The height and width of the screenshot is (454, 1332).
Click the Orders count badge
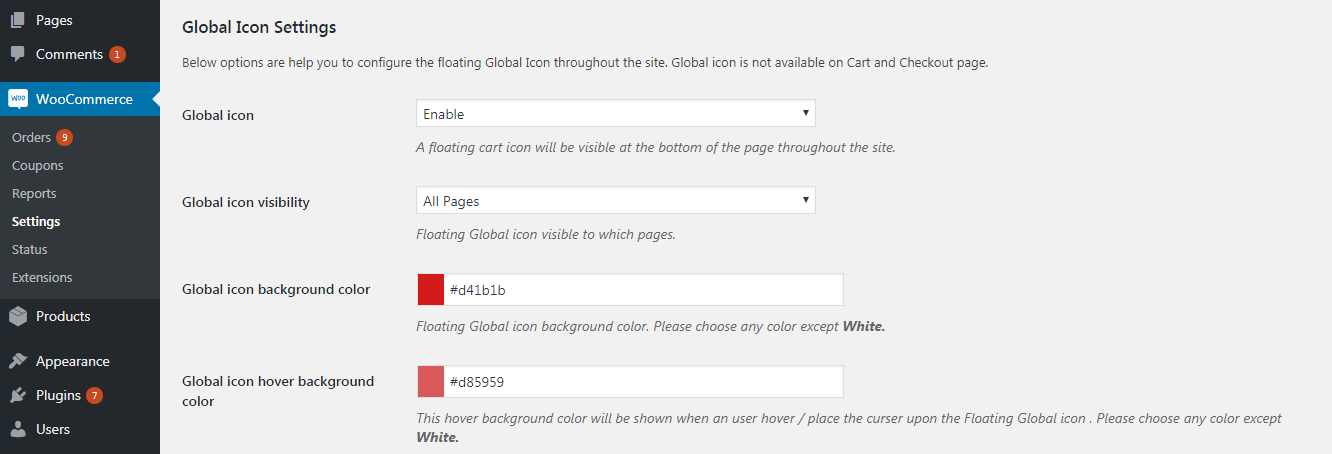(x=64, y=138)
